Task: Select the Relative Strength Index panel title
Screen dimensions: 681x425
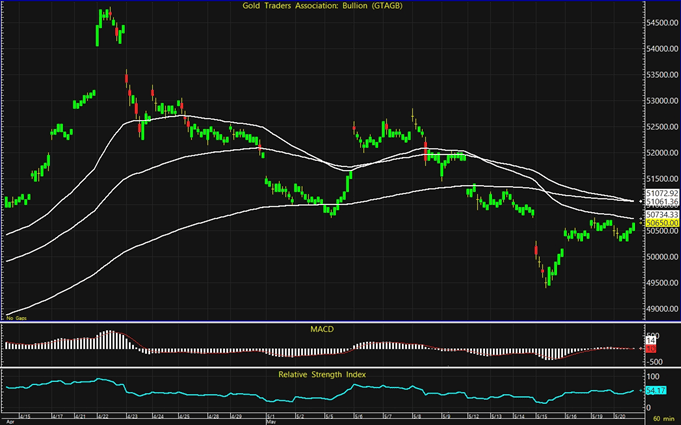Action: (320, 374)
